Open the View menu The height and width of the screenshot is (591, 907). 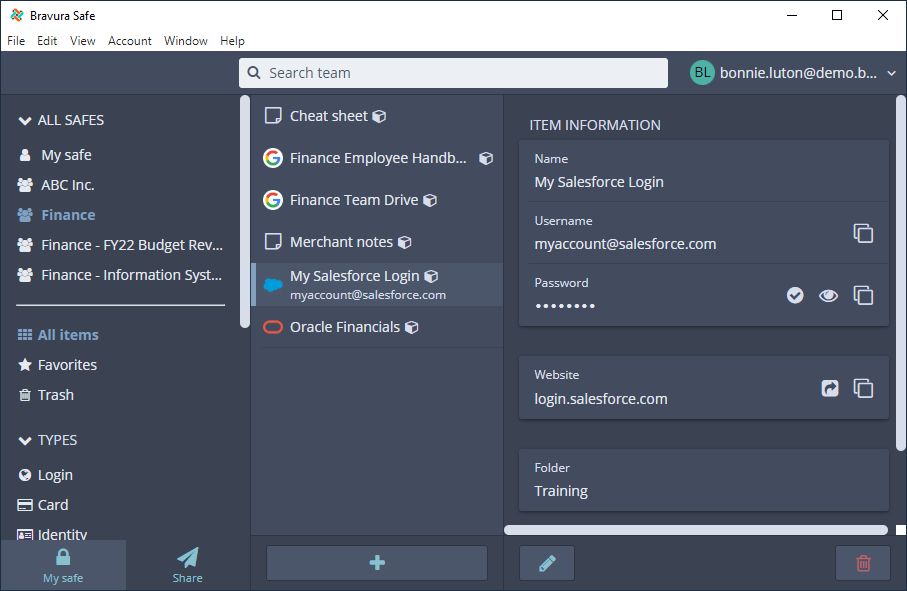(82, 40)
